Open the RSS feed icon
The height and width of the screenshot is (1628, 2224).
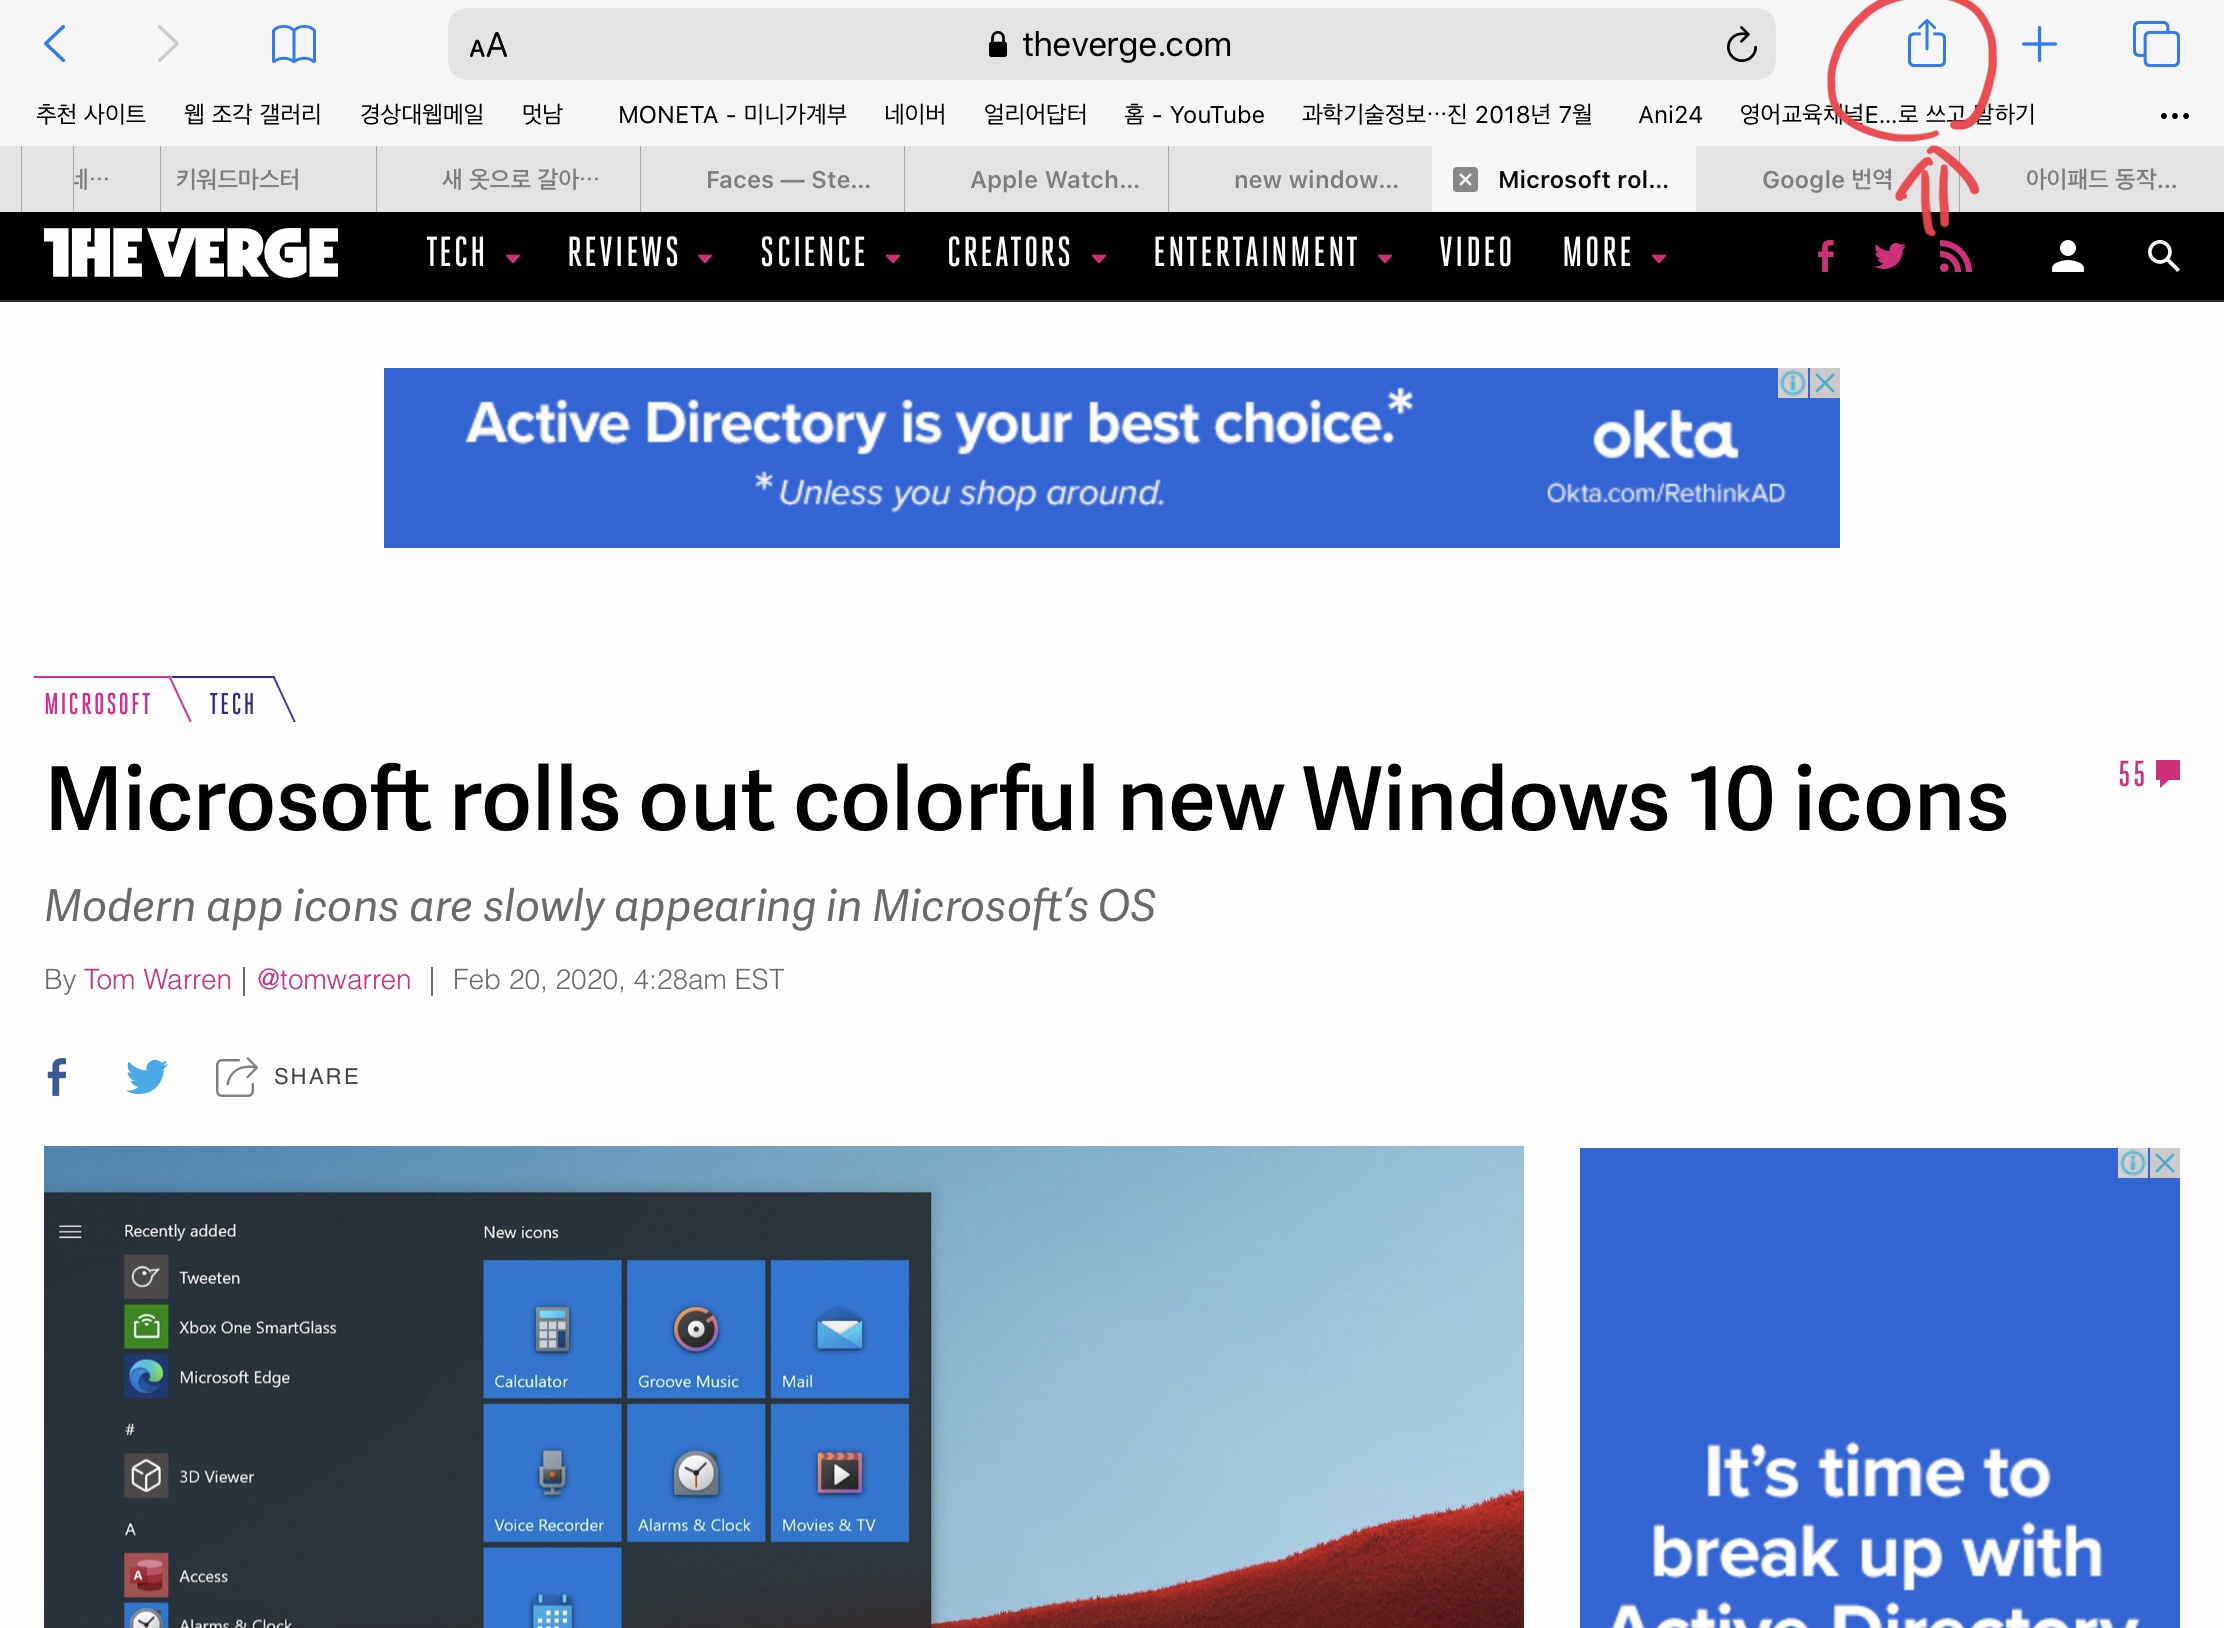1954,256
